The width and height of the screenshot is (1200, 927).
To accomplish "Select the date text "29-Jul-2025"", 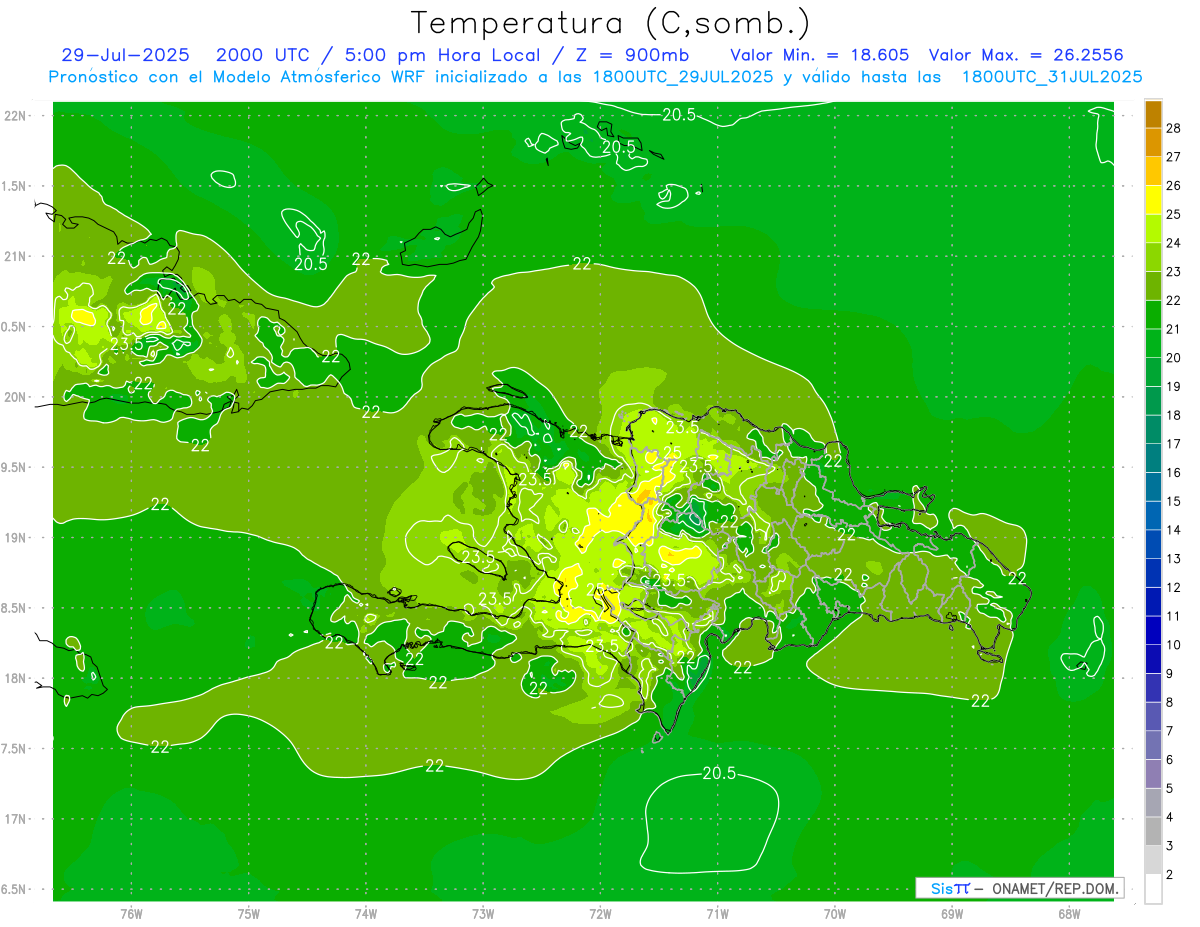I will tap(127, 55).
